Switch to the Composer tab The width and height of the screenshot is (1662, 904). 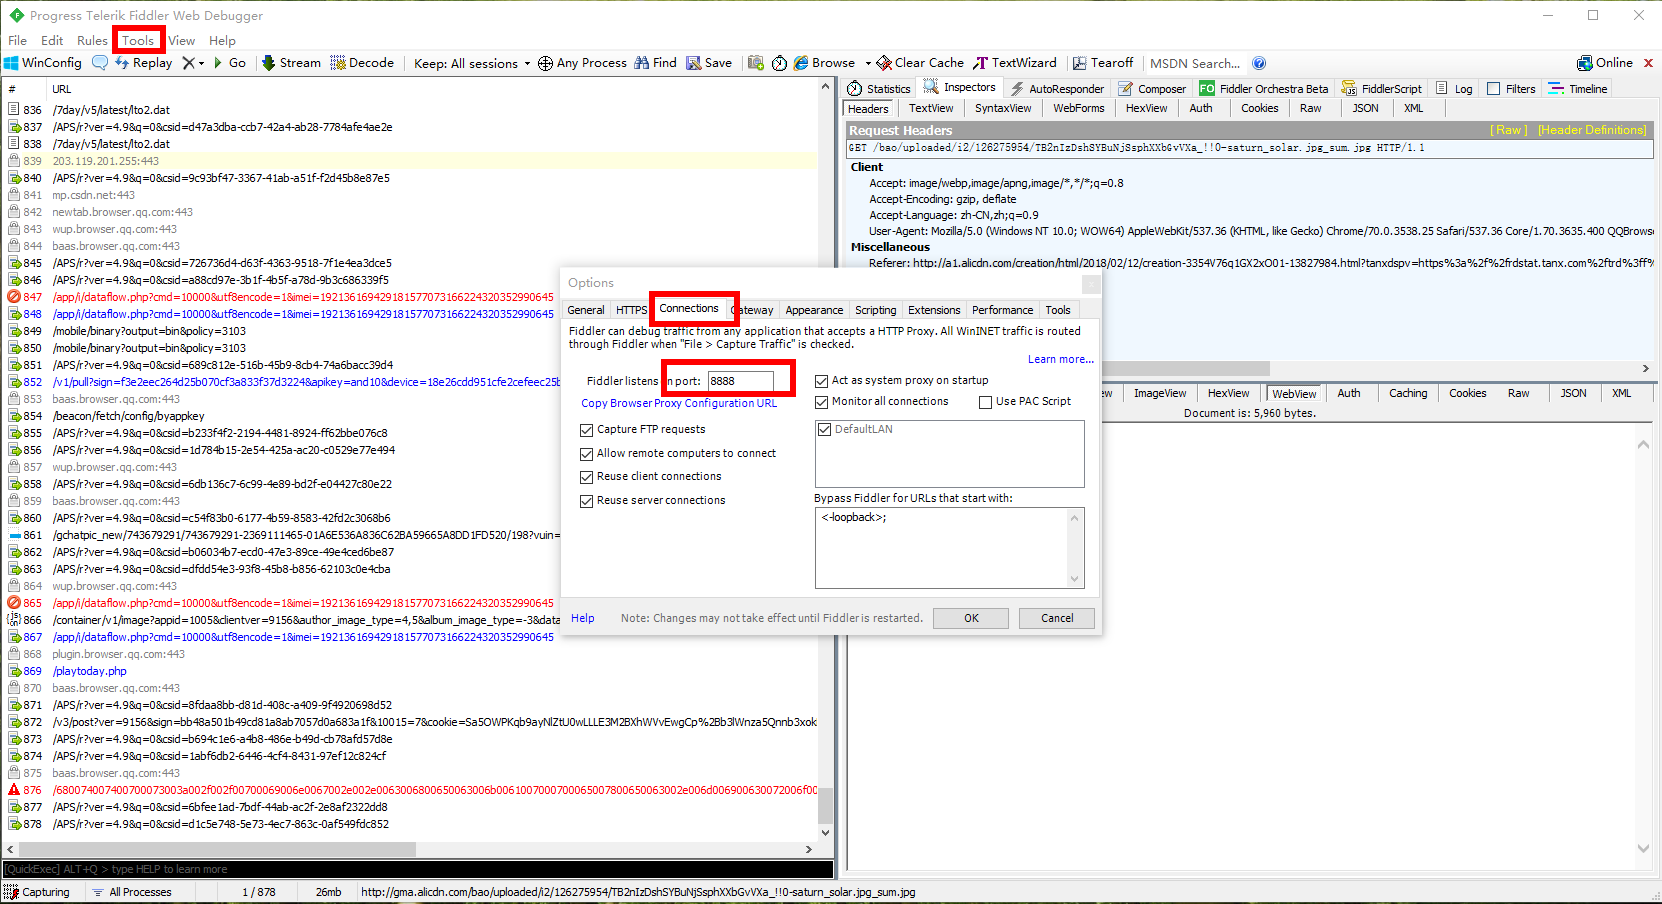click(x=1152, y=89)
